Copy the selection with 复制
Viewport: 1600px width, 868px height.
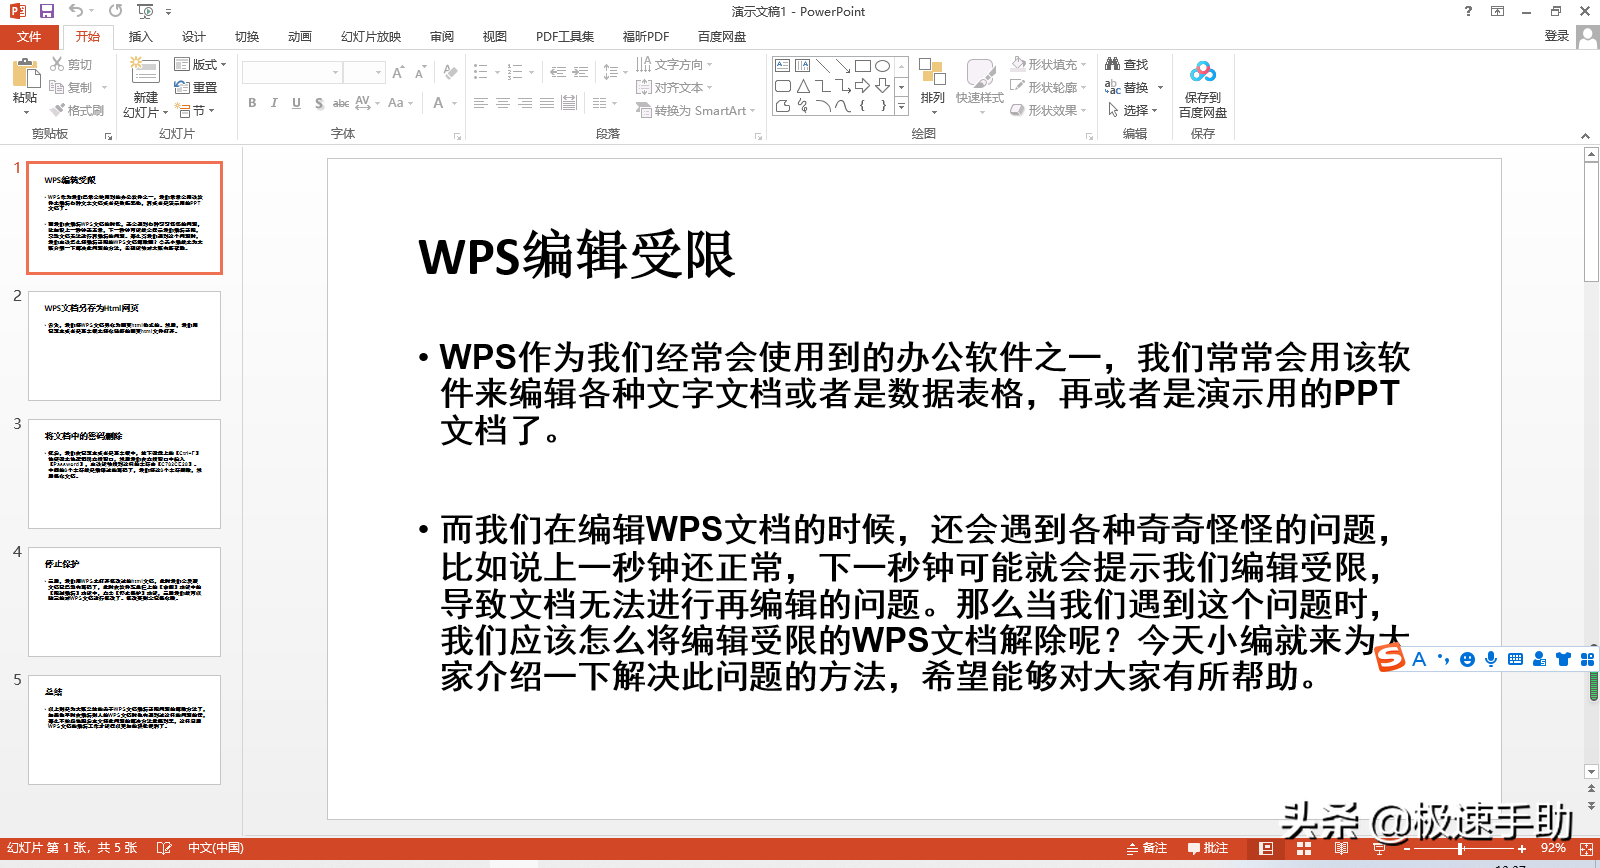click(x=72, y=87)
